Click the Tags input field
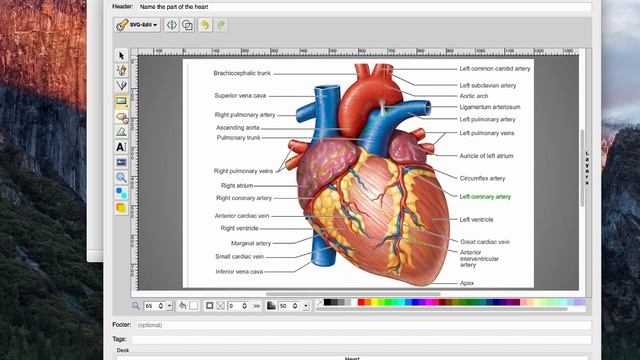This screenshot has height=360, width=640. pos(362,340)
